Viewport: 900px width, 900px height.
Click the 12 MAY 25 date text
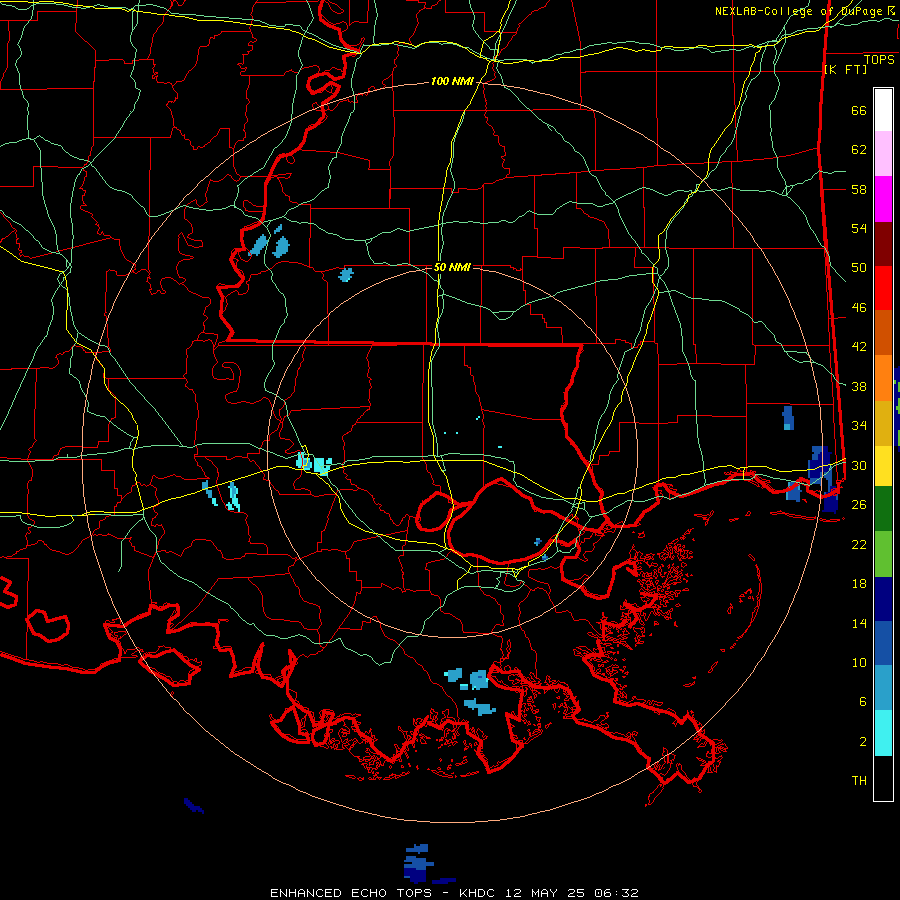pos(546,893)
